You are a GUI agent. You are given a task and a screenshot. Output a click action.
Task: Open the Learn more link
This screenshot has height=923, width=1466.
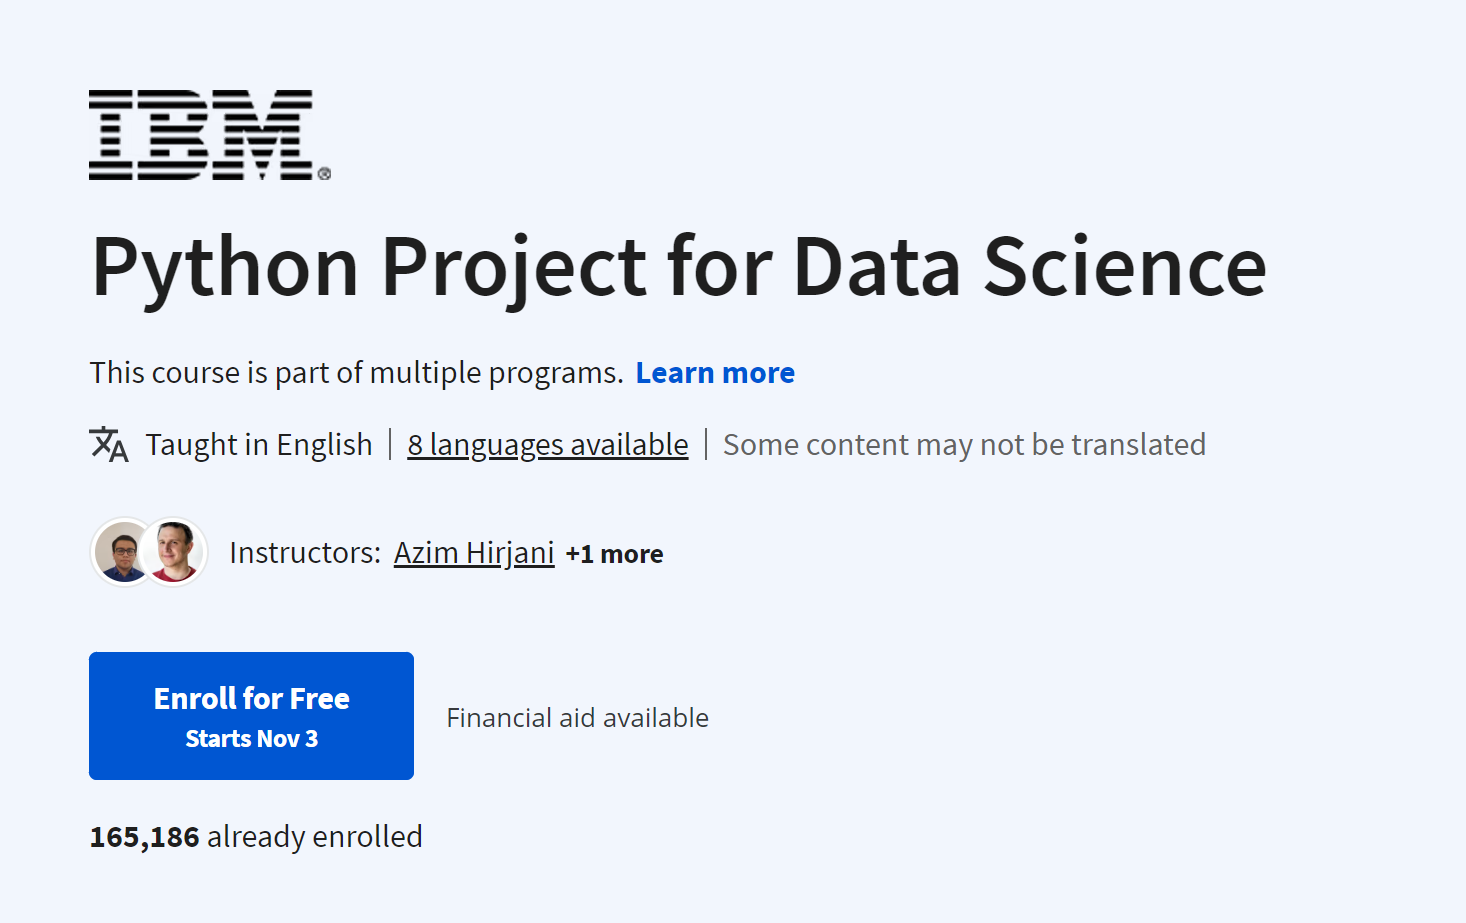715,373
